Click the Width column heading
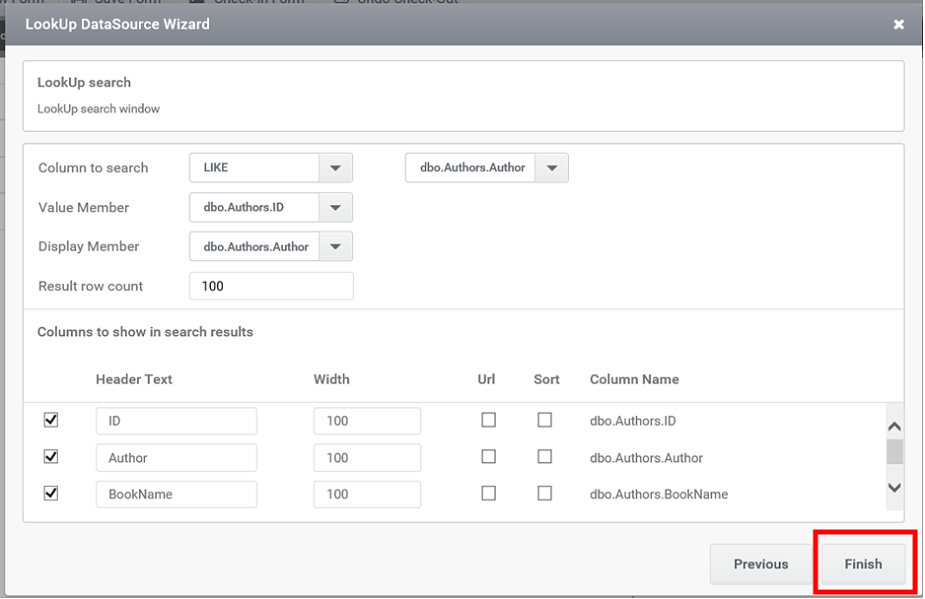The height and width of the screenshot is (599, 925). [x=332, y=379]
